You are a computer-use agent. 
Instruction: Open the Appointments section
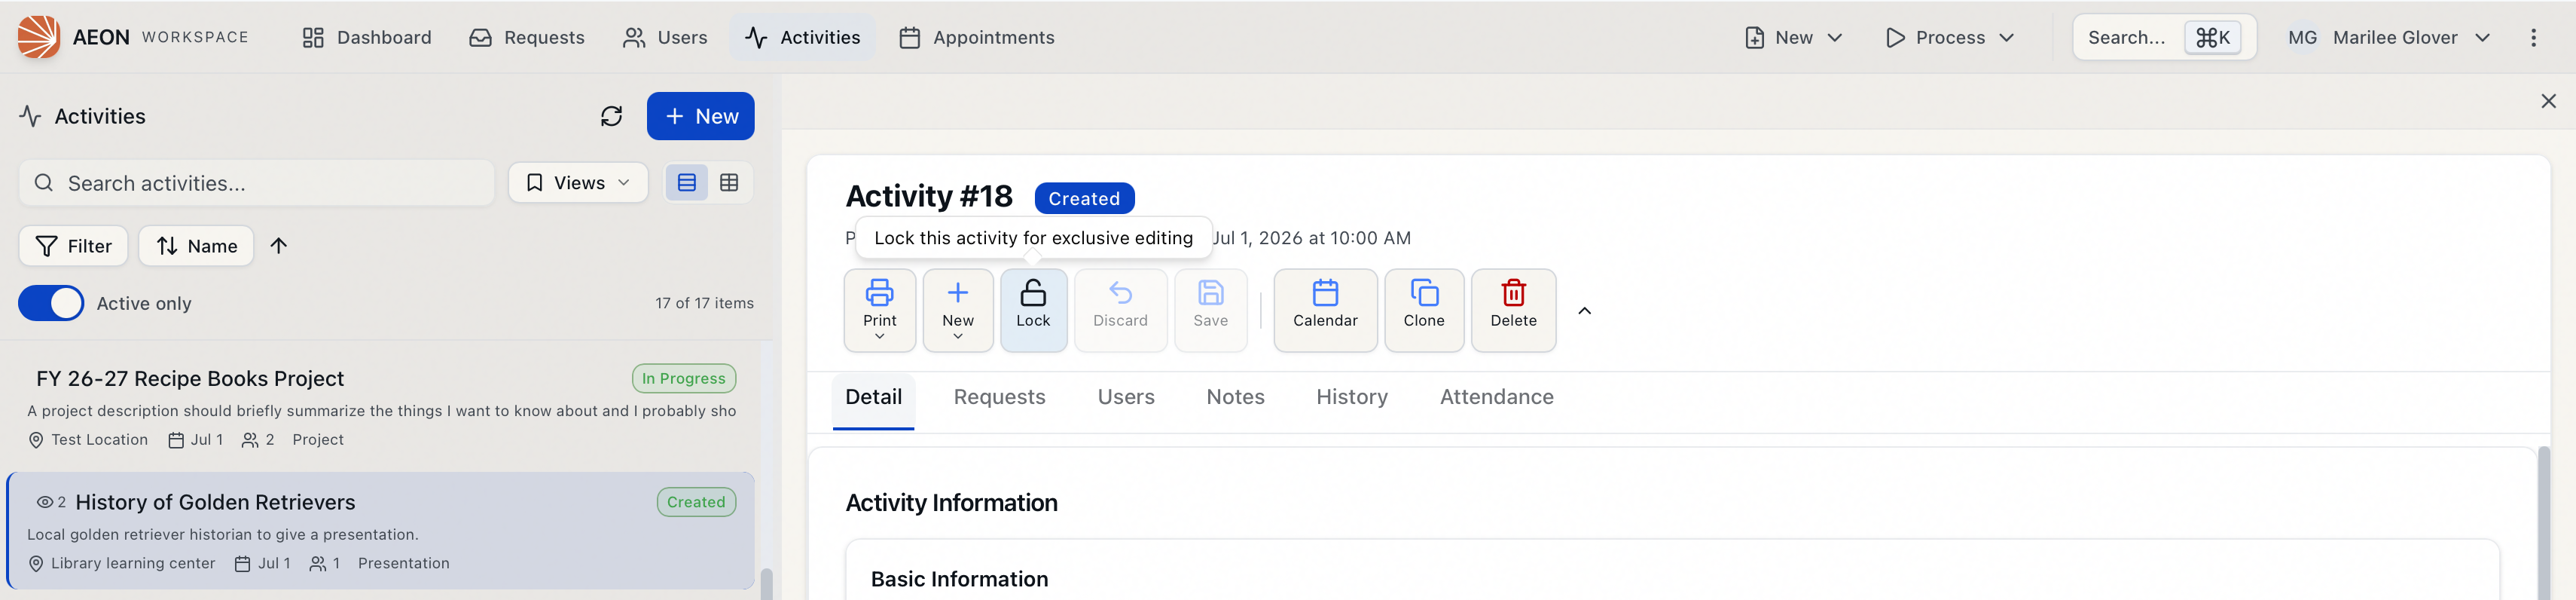click(977, 37)
